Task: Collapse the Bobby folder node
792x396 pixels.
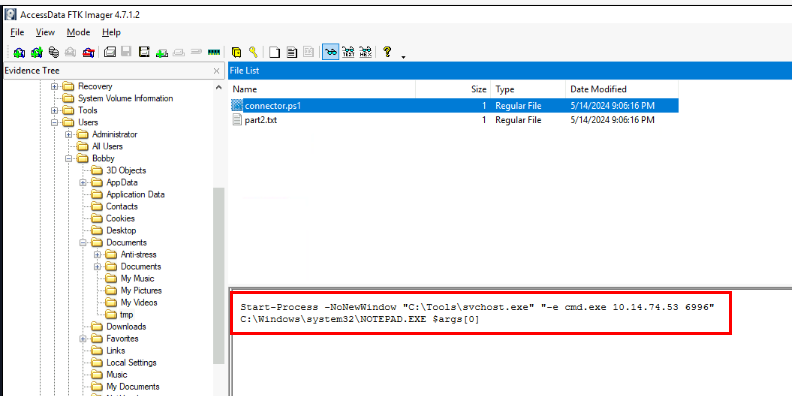Action: pyautogui.click(x=69, y=159)
